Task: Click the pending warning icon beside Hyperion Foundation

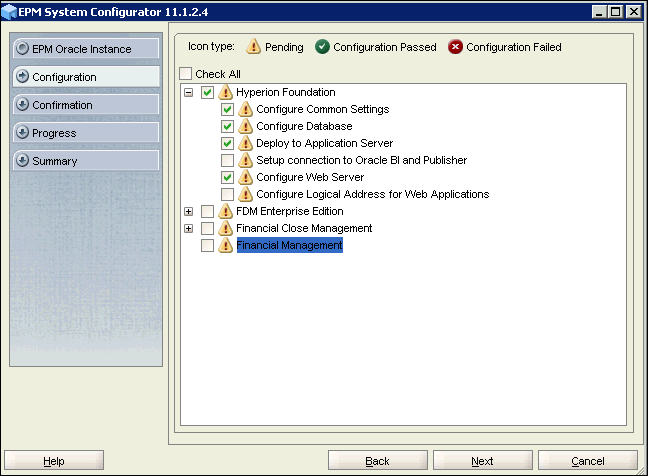Action: tap(225, 92)
